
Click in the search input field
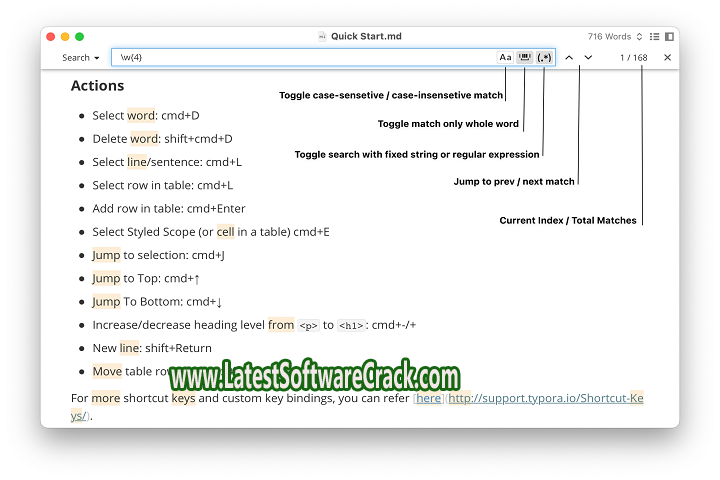click(300, 58)
